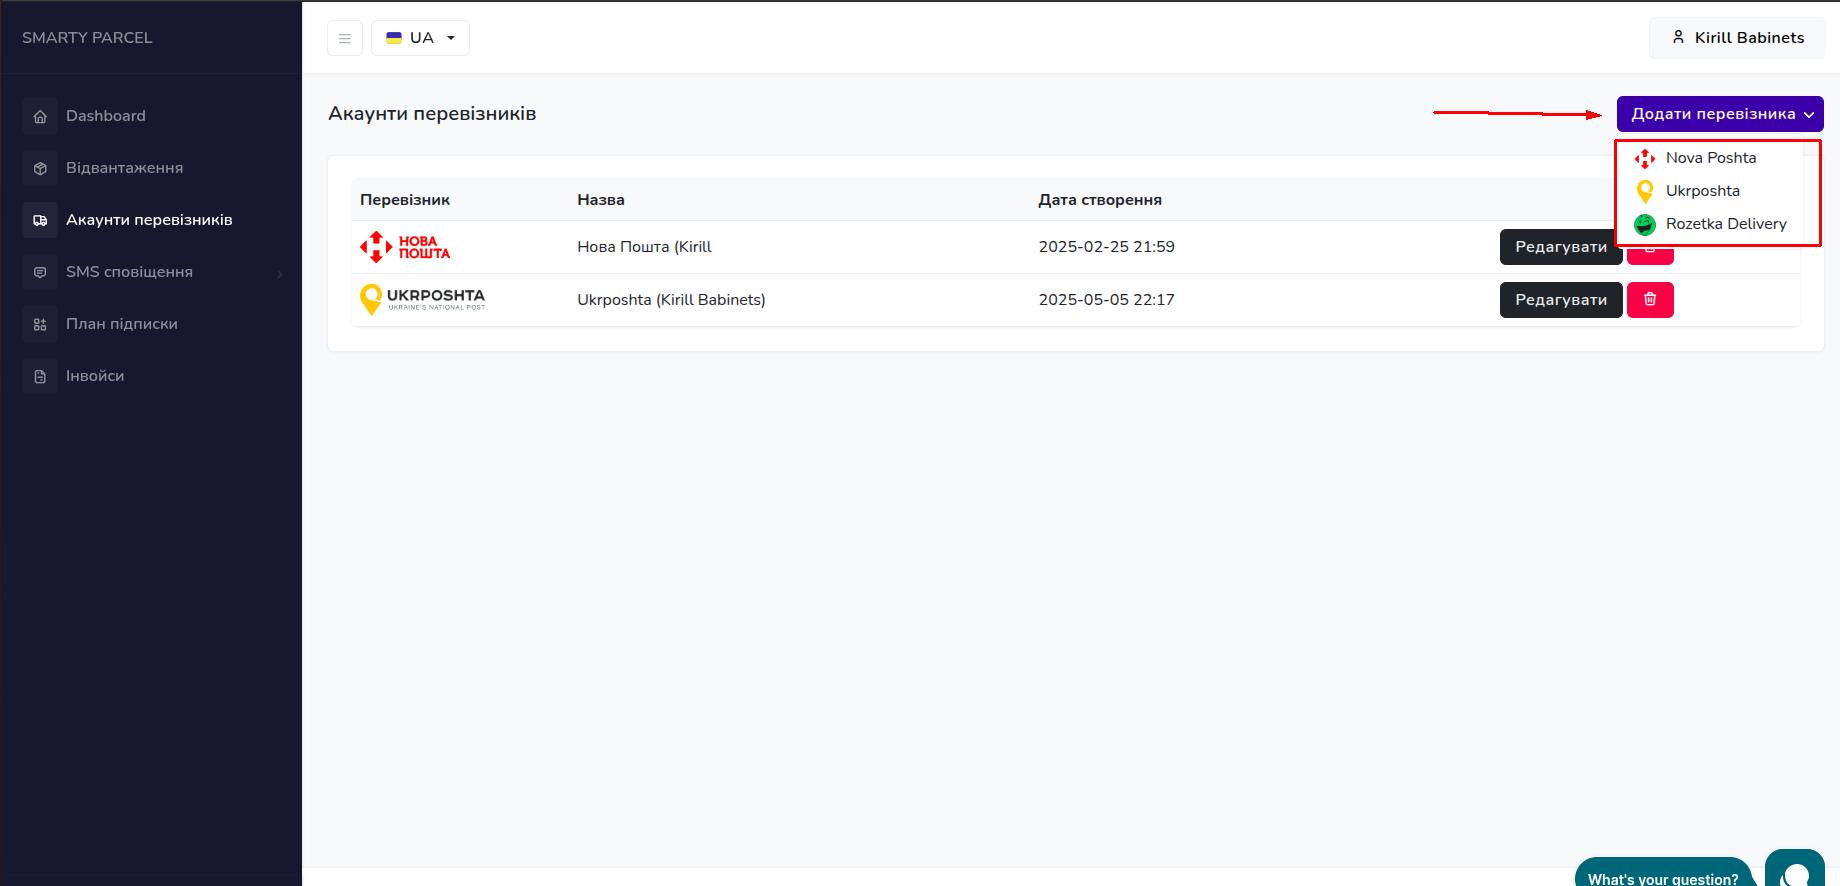Click the Dashboard home icon in sidebar
This screenshot has width=1840, height=886.
pyautogui.click(x=40, y=116)
